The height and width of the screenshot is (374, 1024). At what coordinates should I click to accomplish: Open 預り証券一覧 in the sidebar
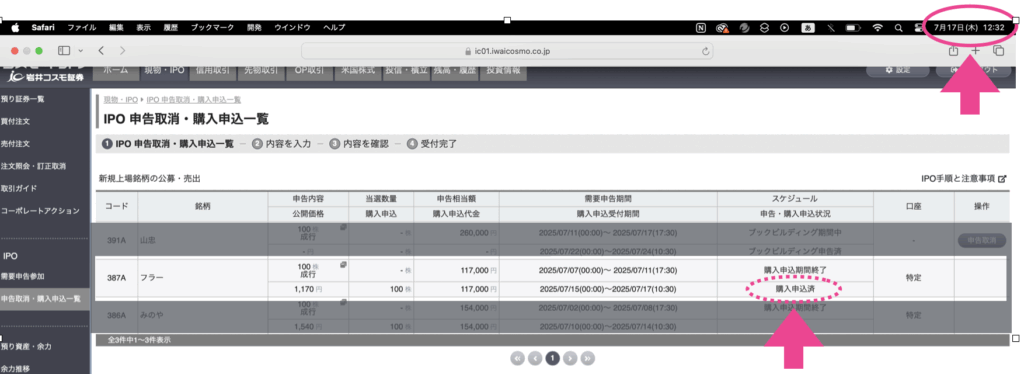(x=23, y=99)
